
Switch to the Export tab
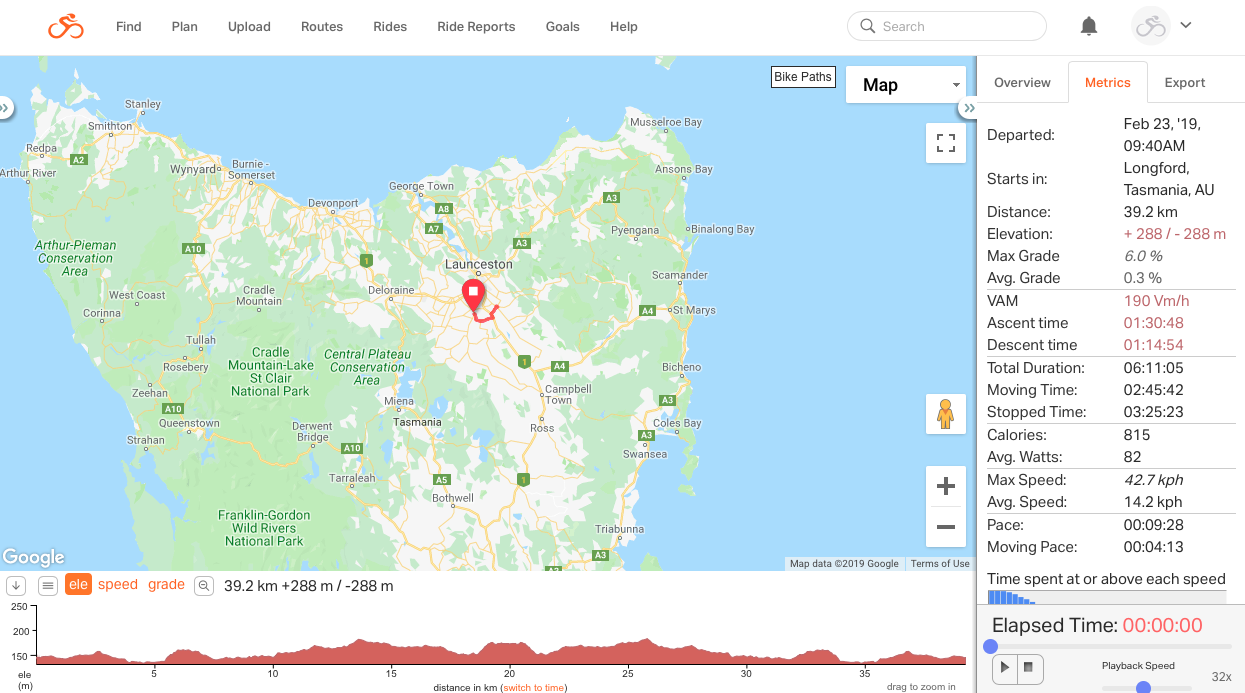point(1184,83)
